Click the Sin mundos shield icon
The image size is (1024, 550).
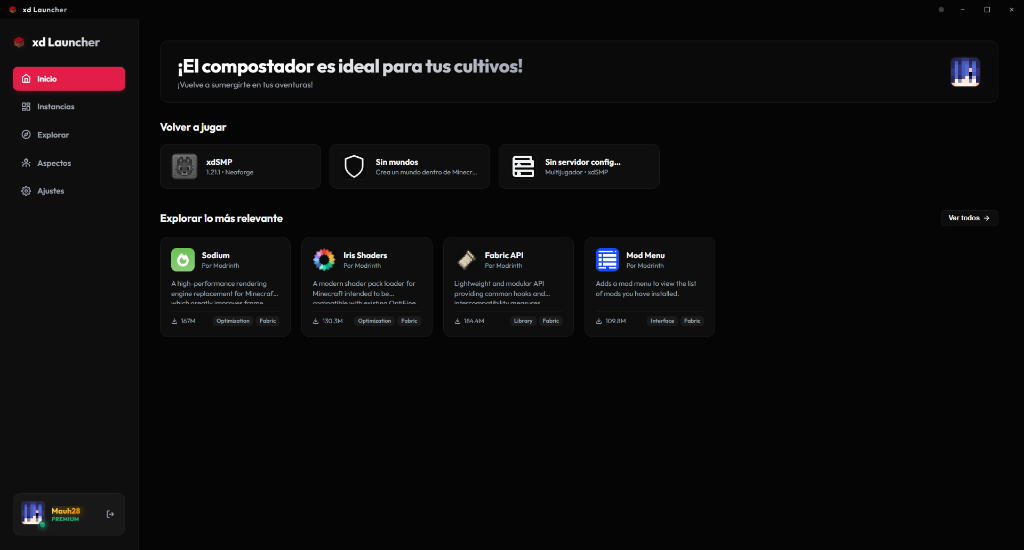click(x=354, y=167)
